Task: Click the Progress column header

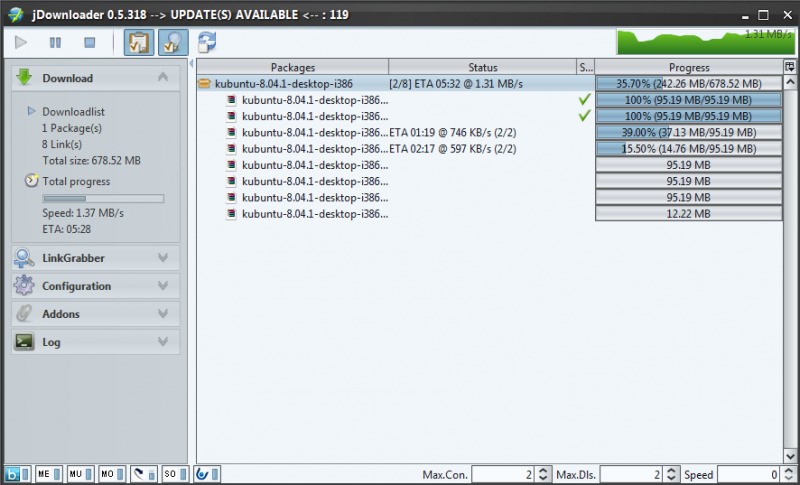Action: pos(689,67)
